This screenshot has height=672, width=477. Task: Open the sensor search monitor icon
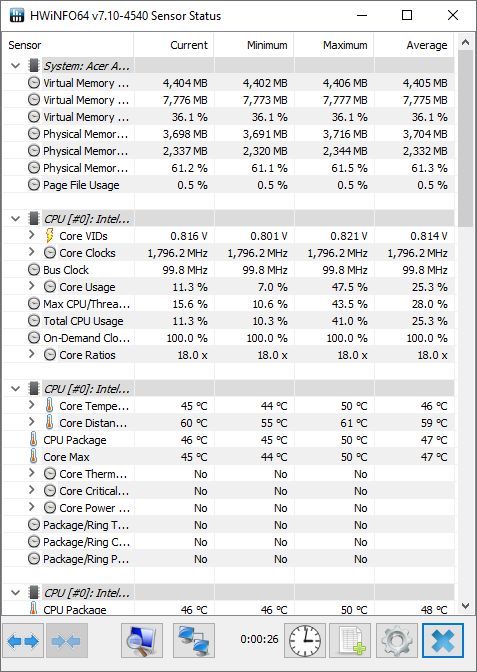142,641
